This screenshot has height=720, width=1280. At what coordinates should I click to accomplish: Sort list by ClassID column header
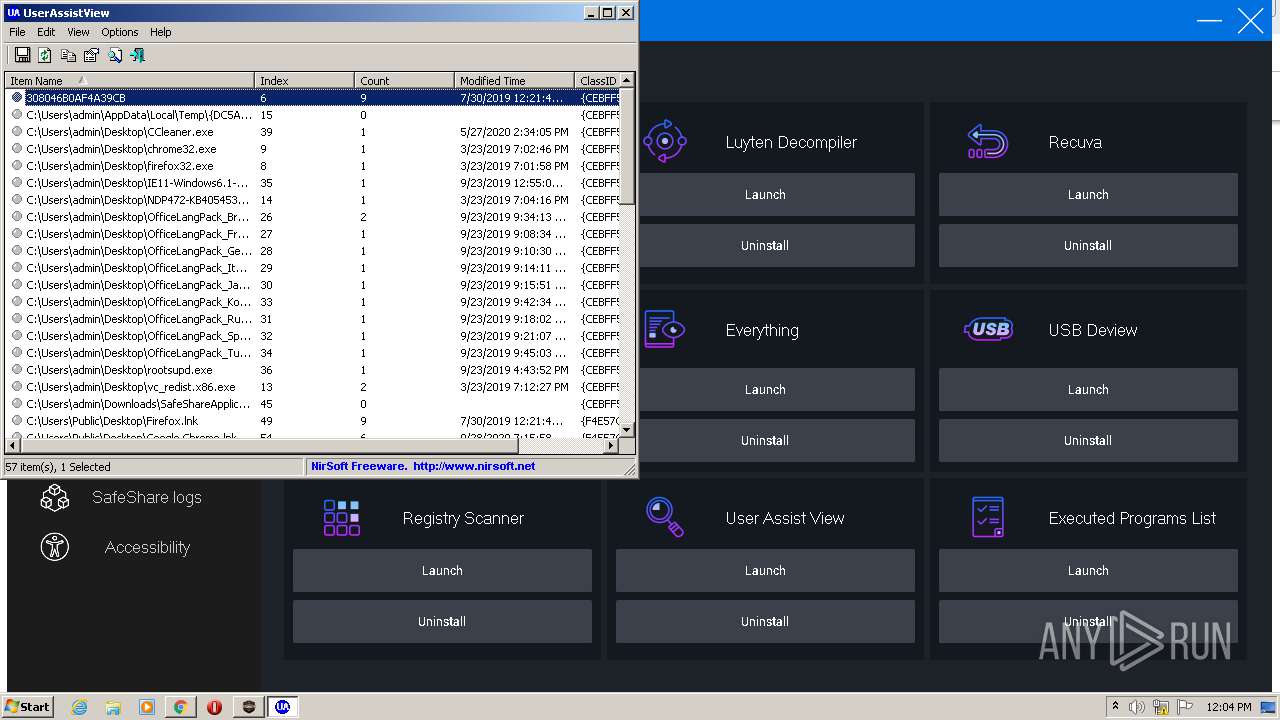[598, 81]
